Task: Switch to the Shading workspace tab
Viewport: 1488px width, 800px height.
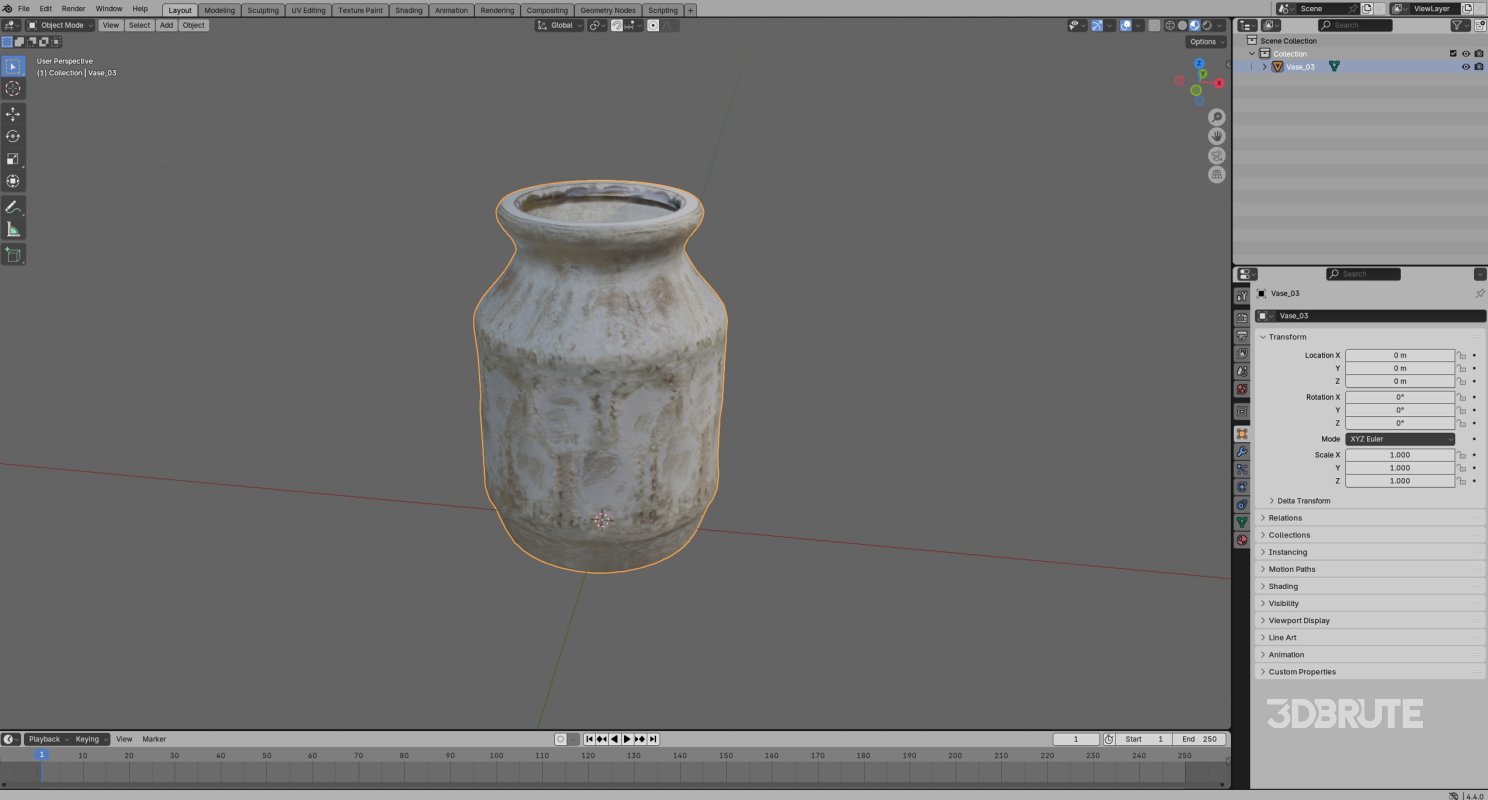Action: (x=408, y=10)
